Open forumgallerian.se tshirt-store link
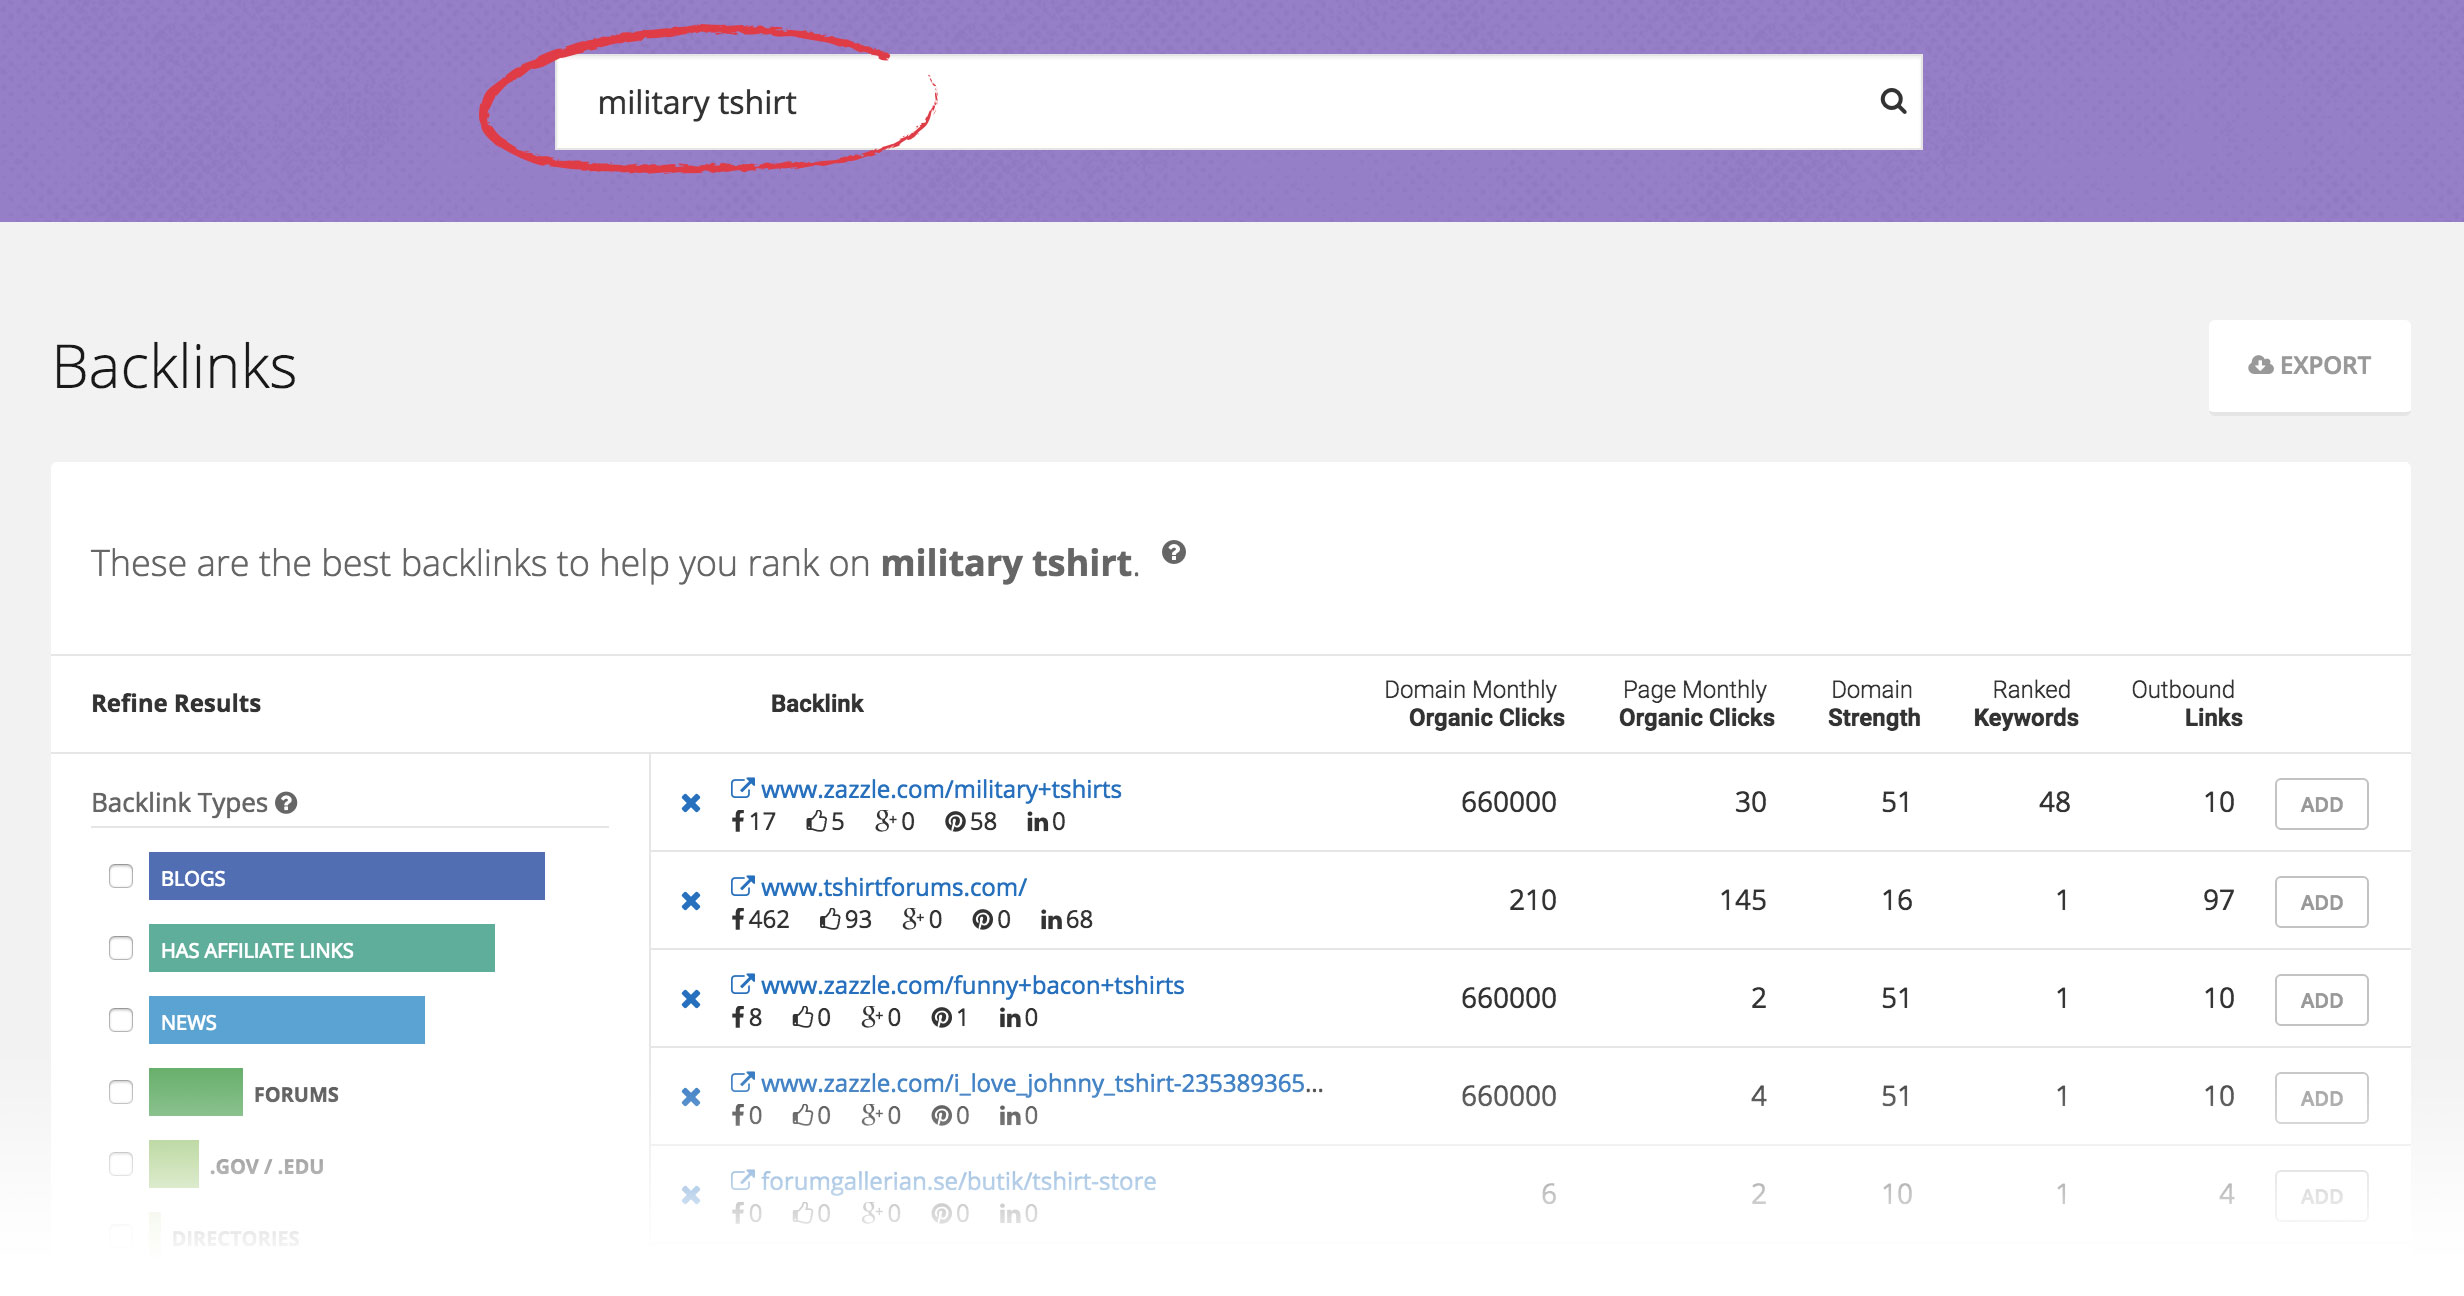This screenshot has height=1296, width=2464. click(958, 1181)
